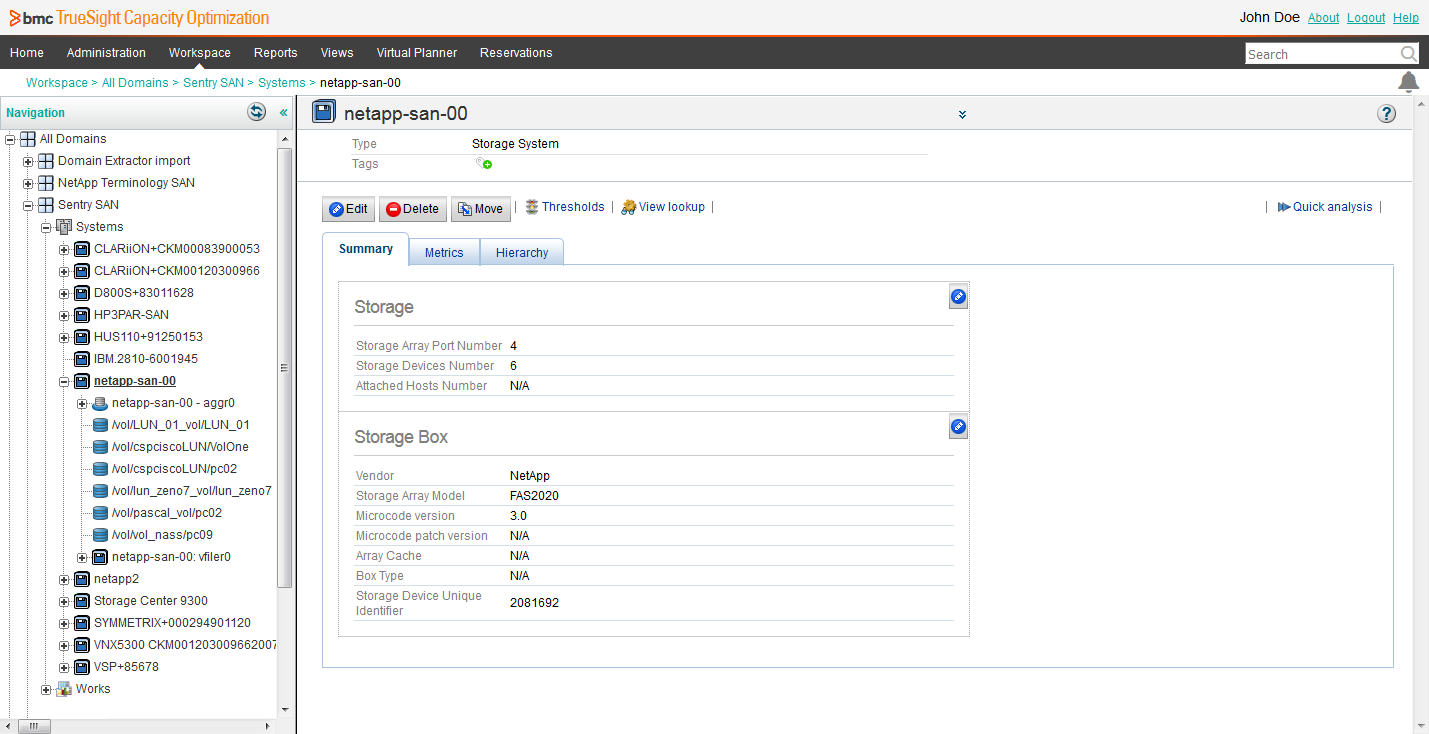Edit the Storage section with pencil icon
This screenshot has width=1429, height=734.
957,296
